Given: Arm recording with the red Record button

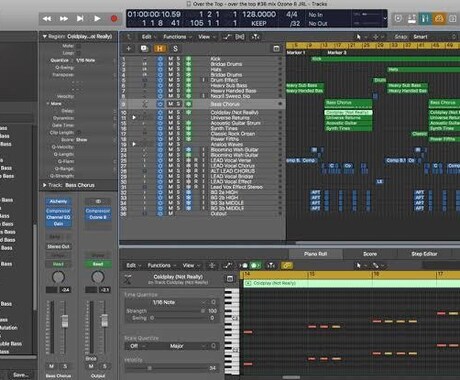Looking at the screenshot, I should point(114,19).
